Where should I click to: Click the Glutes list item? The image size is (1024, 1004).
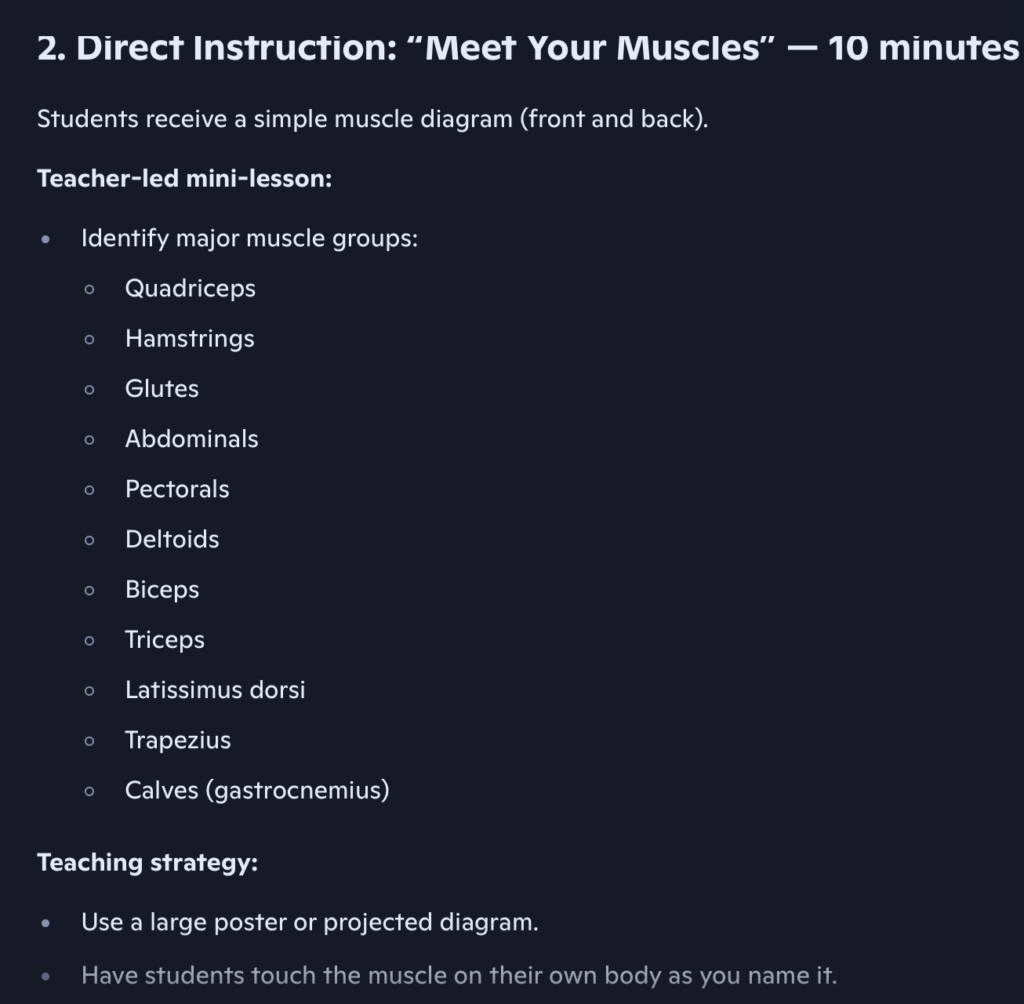161,389
